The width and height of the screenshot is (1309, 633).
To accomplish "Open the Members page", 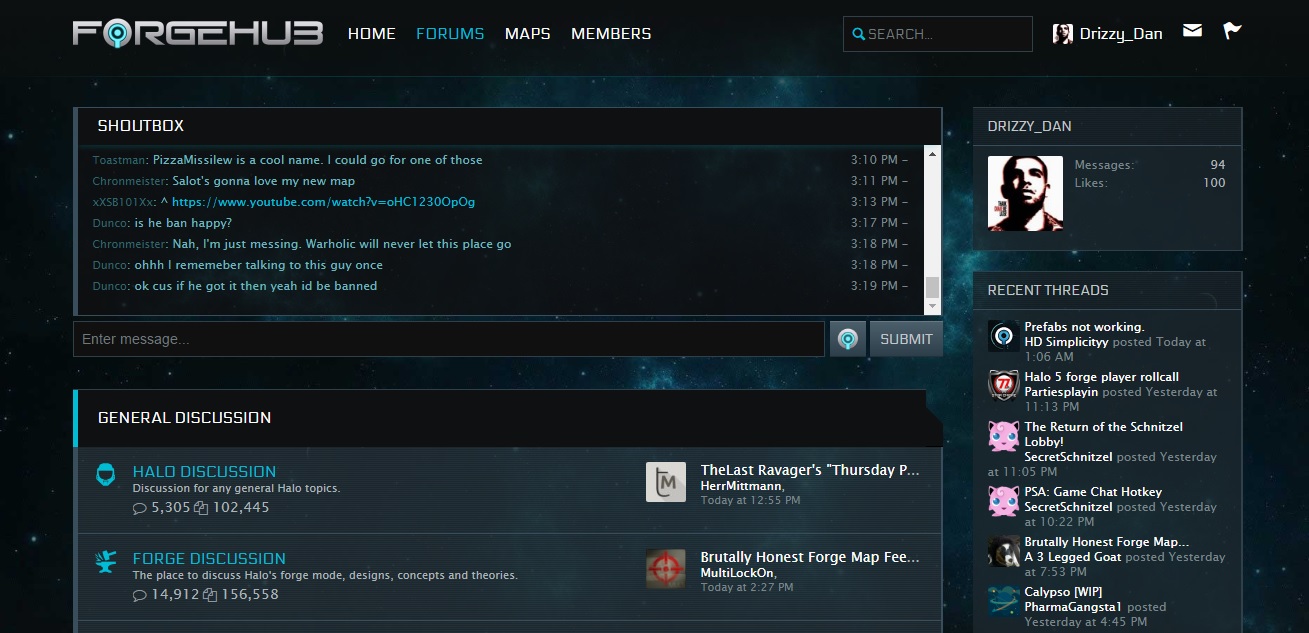I will tap(611, 34).
